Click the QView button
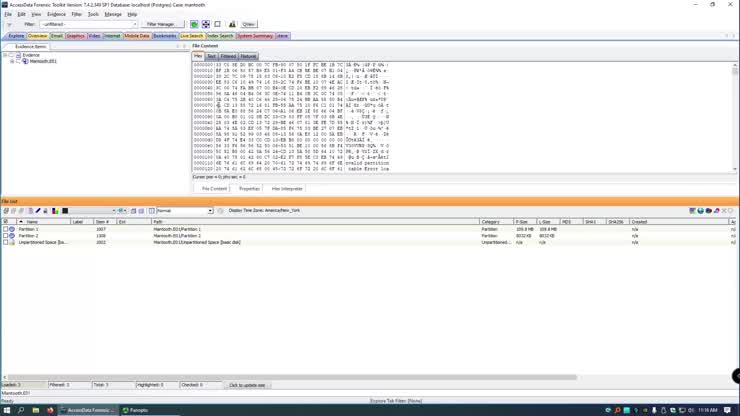This screenshot has width=740, height=416. point(248,24)
